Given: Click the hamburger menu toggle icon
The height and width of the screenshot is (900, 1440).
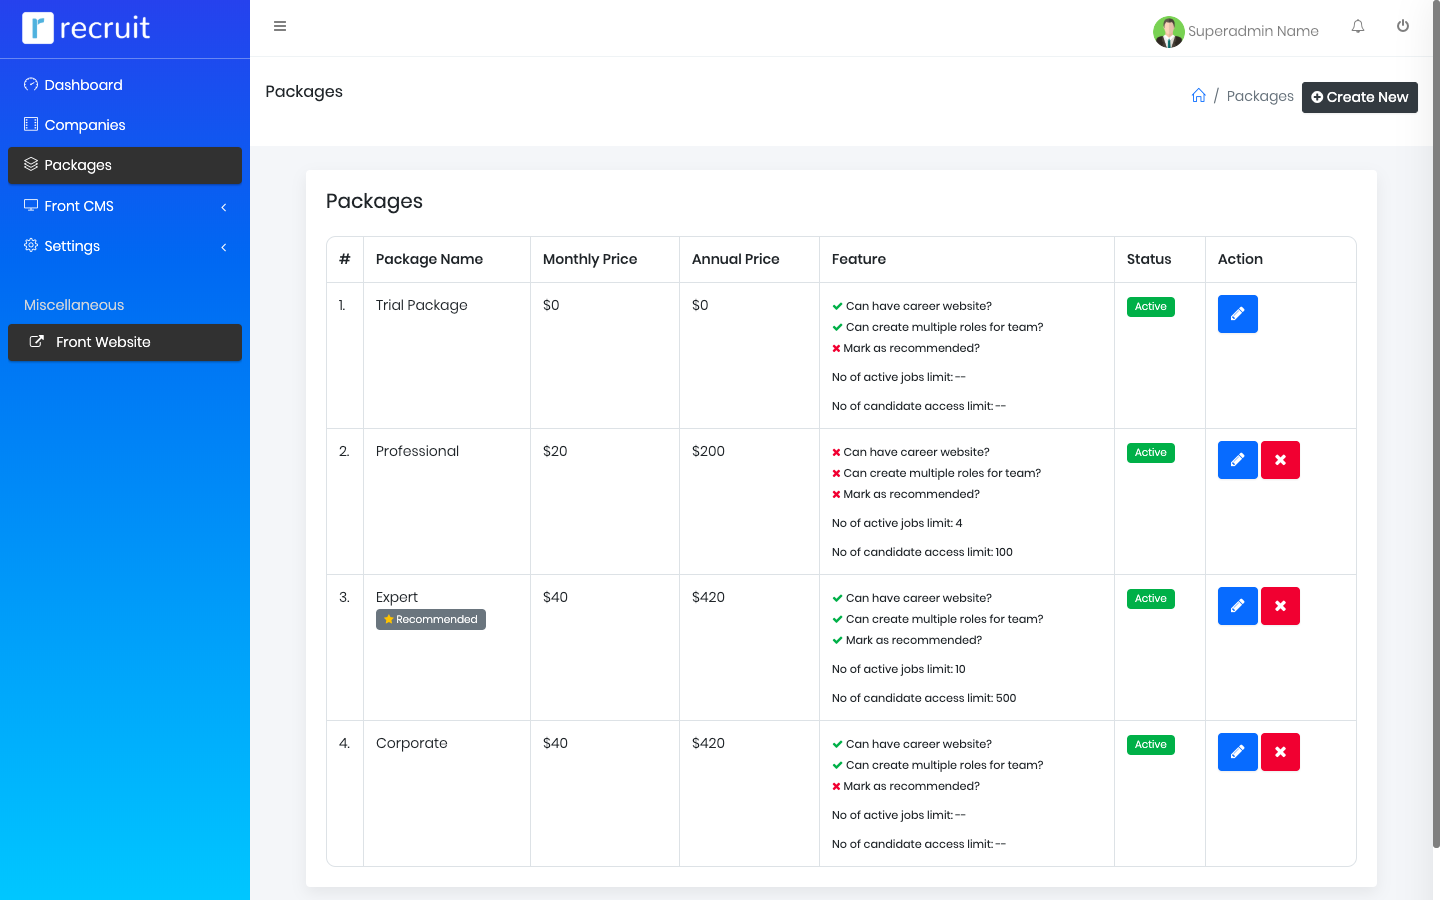Looking at the screenshot, I should tap(280, 26).
